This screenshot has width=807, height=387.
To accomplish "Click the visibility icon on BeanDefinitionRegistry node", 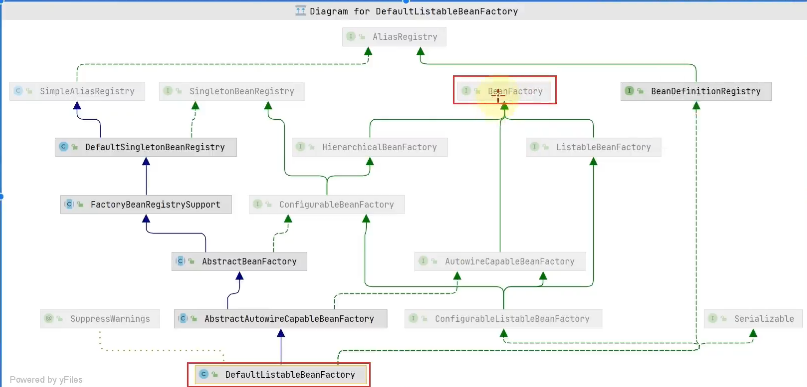I will pos(640,91).
